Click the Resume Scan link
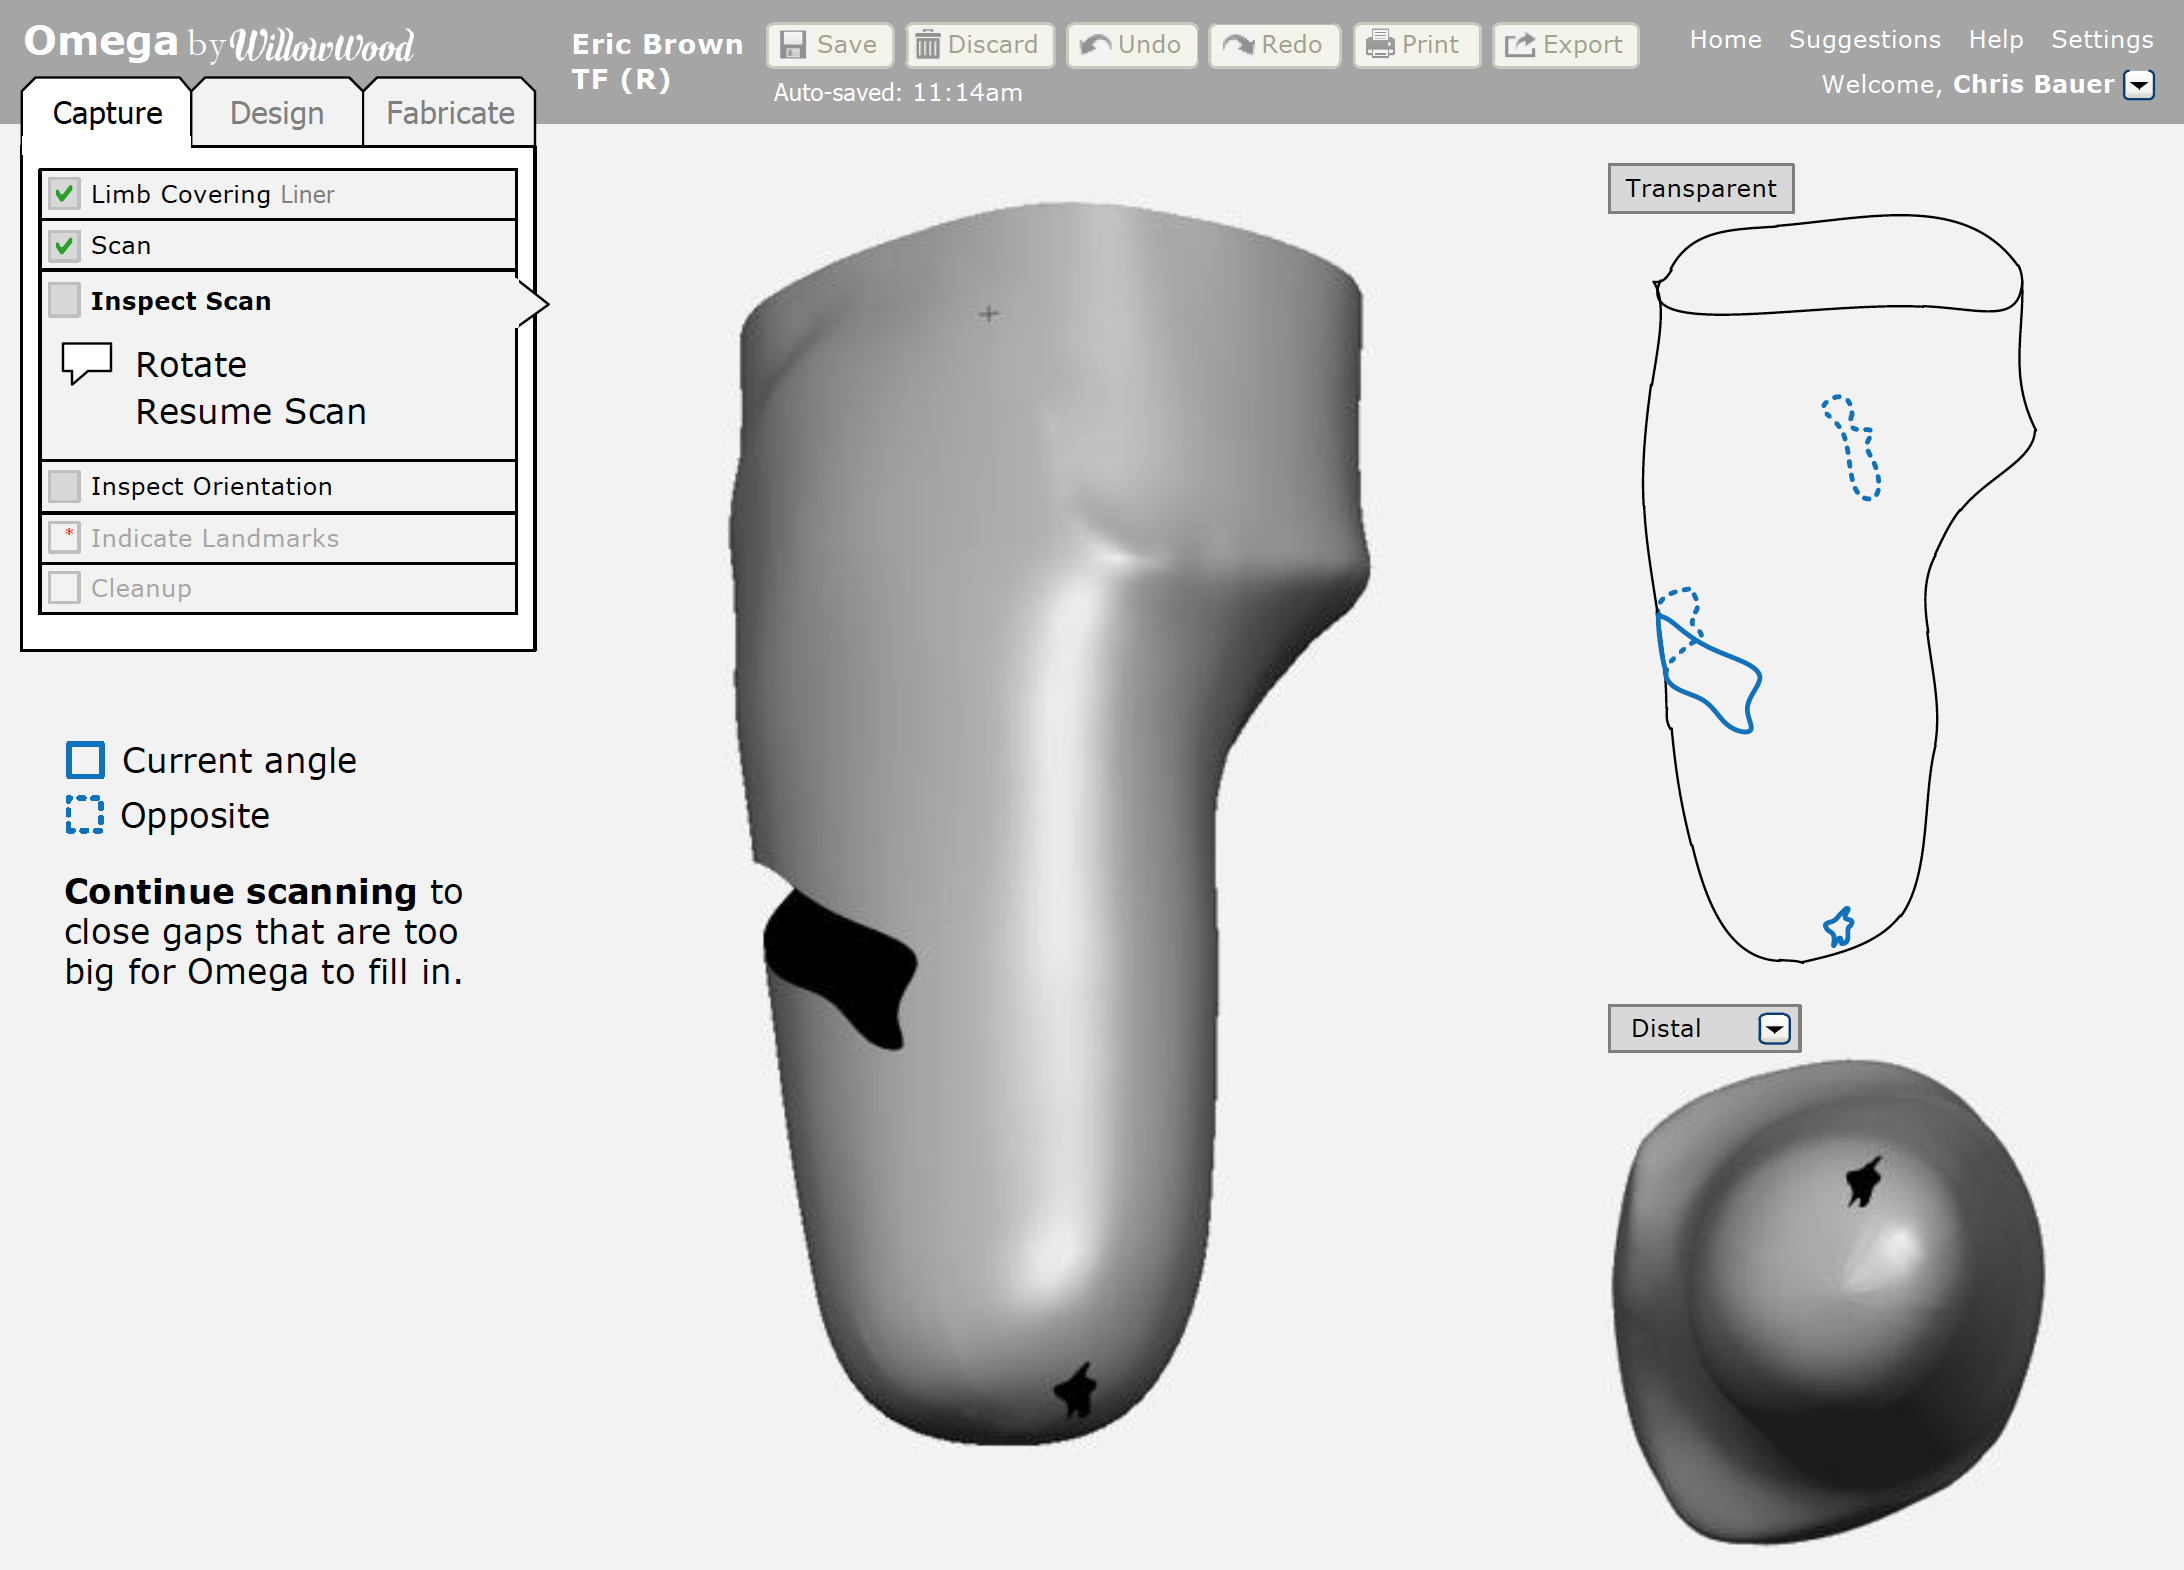Viewport: 2184px width, 1570px height. 251,412
